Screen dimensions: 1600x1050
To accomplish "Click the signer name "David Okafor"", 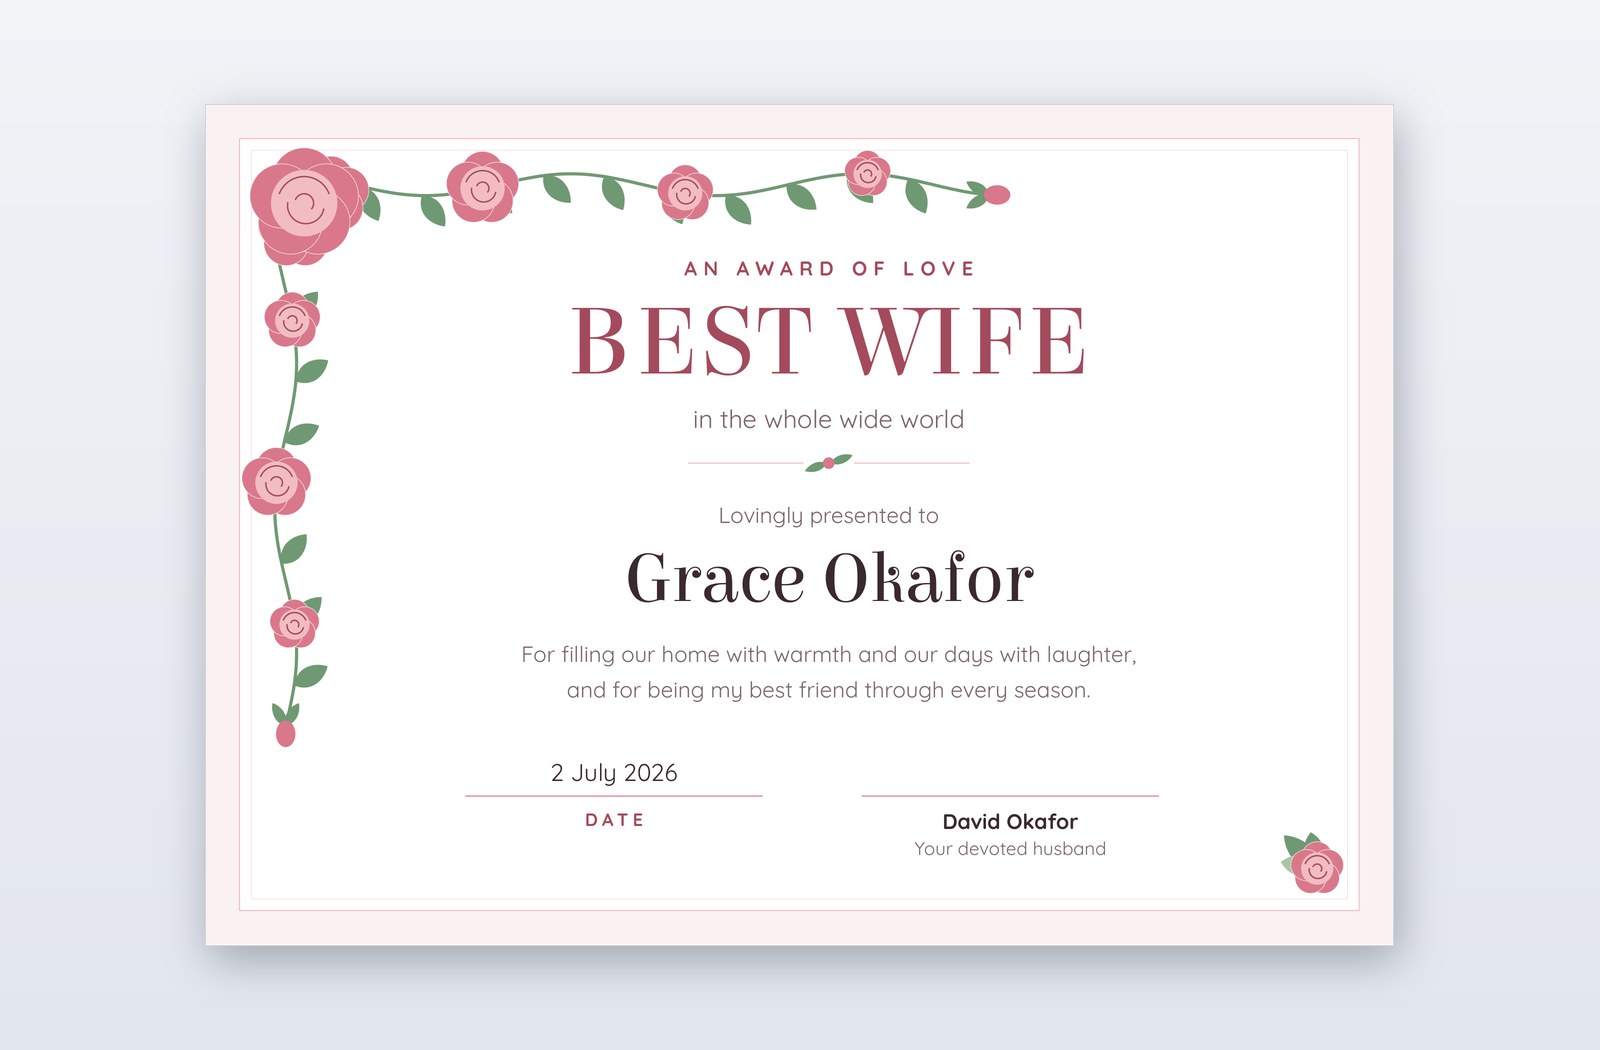I will (x=1010, y=822).
